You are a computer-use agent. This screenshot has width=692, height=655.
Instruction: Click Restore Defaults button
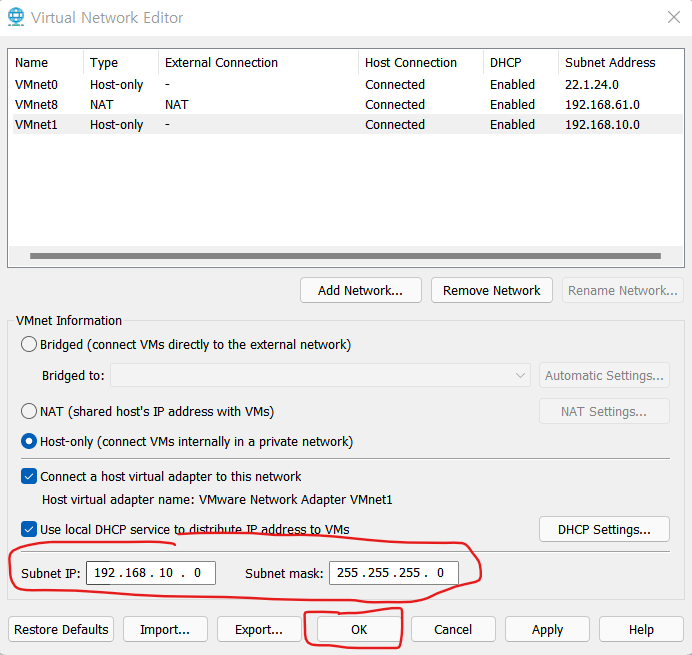(x=61, y=629)
